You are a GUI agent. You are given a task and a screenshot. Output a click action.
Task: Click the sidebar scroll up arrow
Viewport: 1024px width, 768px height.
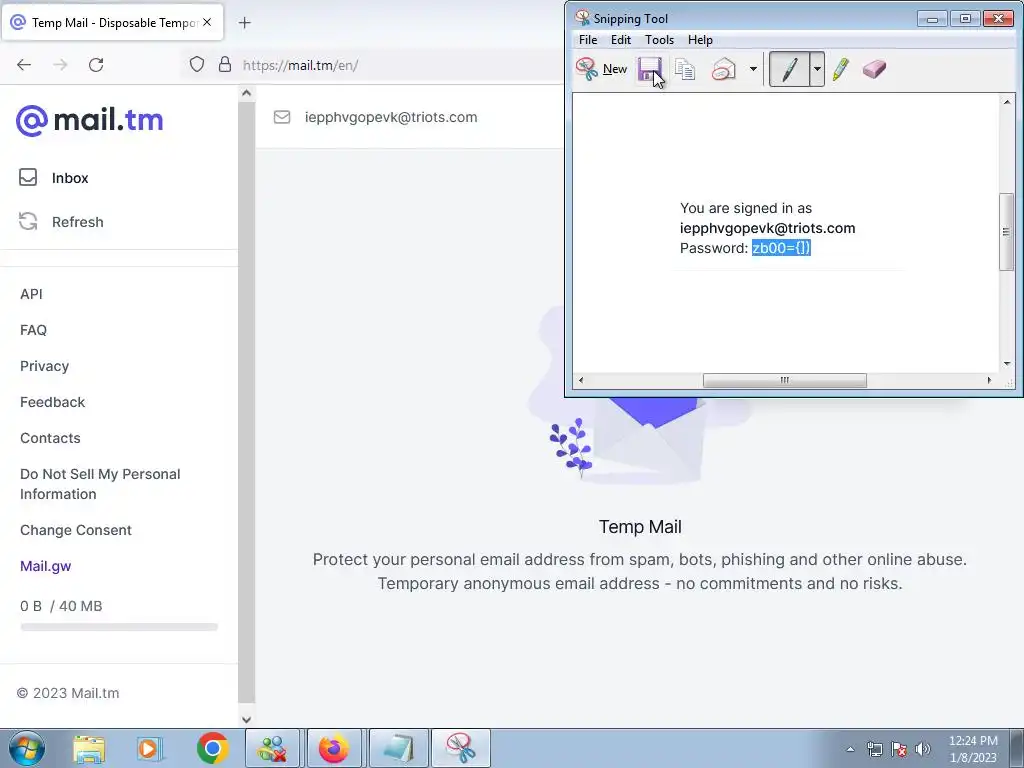(x=246, y=93)
